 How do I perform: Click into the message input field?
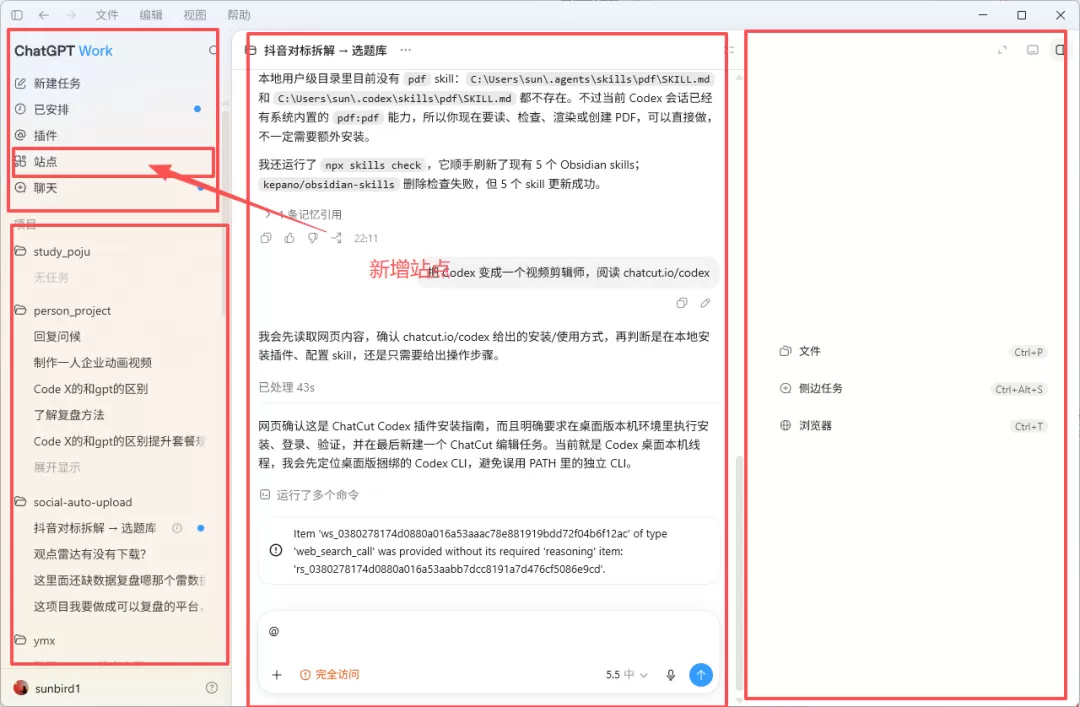click(489, 632)
